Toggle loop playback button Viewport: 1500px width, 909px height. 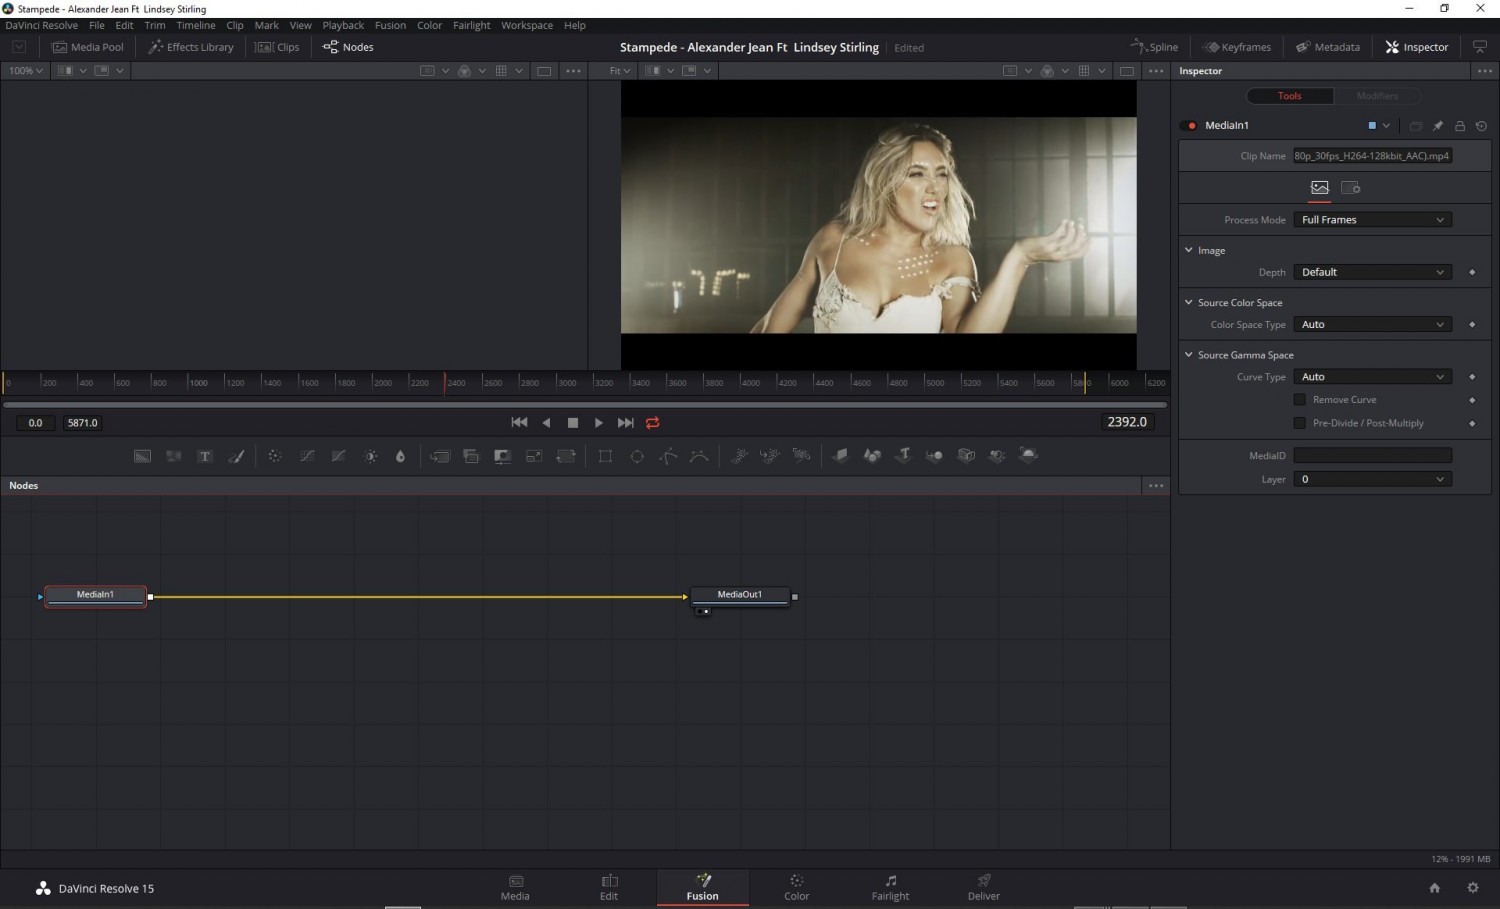pos(653,423)
